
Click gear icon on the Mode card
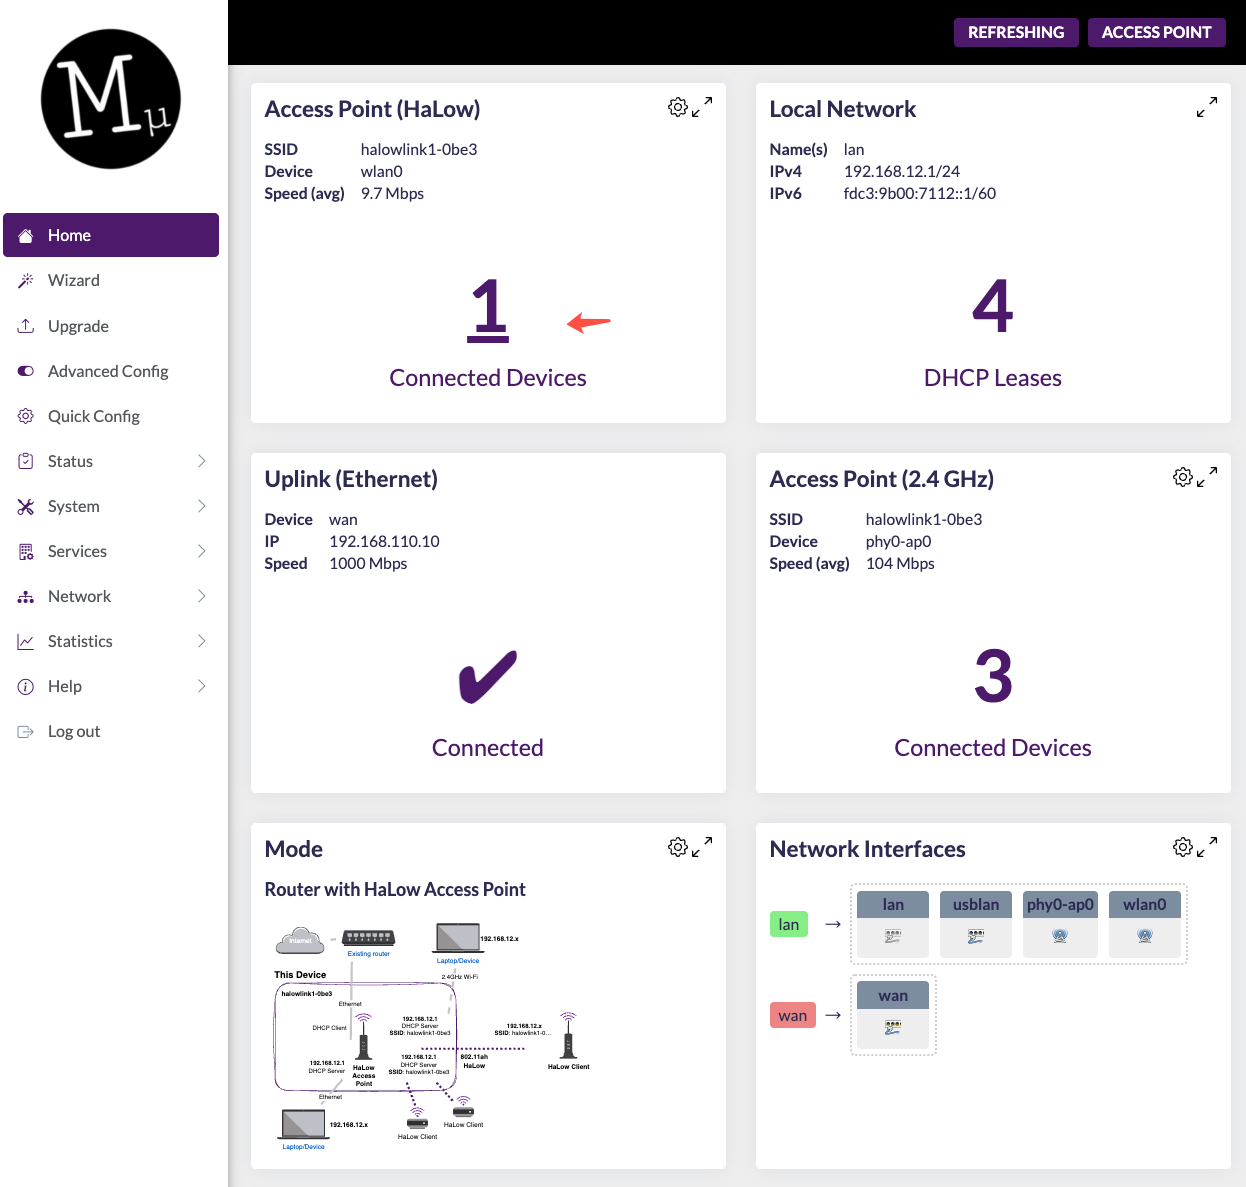(678, 847)
